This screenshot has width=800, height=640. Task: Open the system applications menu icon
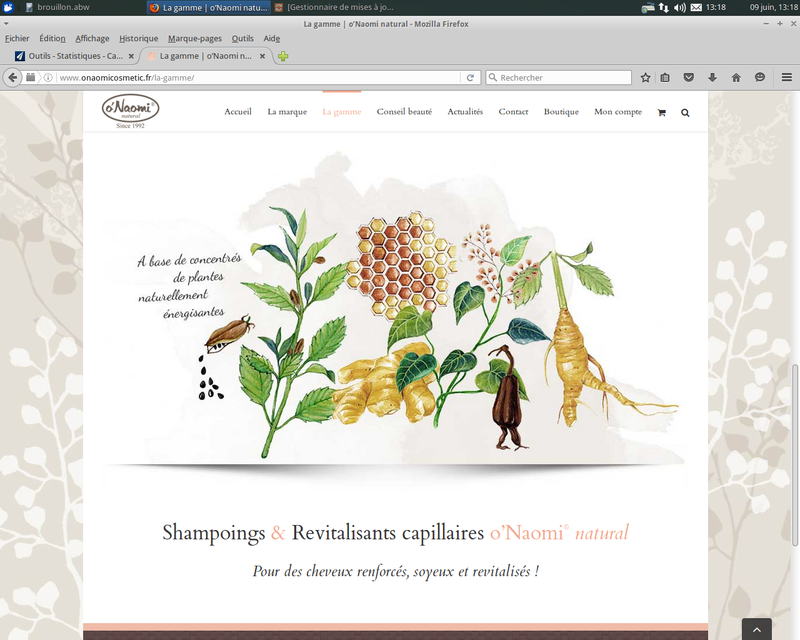coord(8,7)
